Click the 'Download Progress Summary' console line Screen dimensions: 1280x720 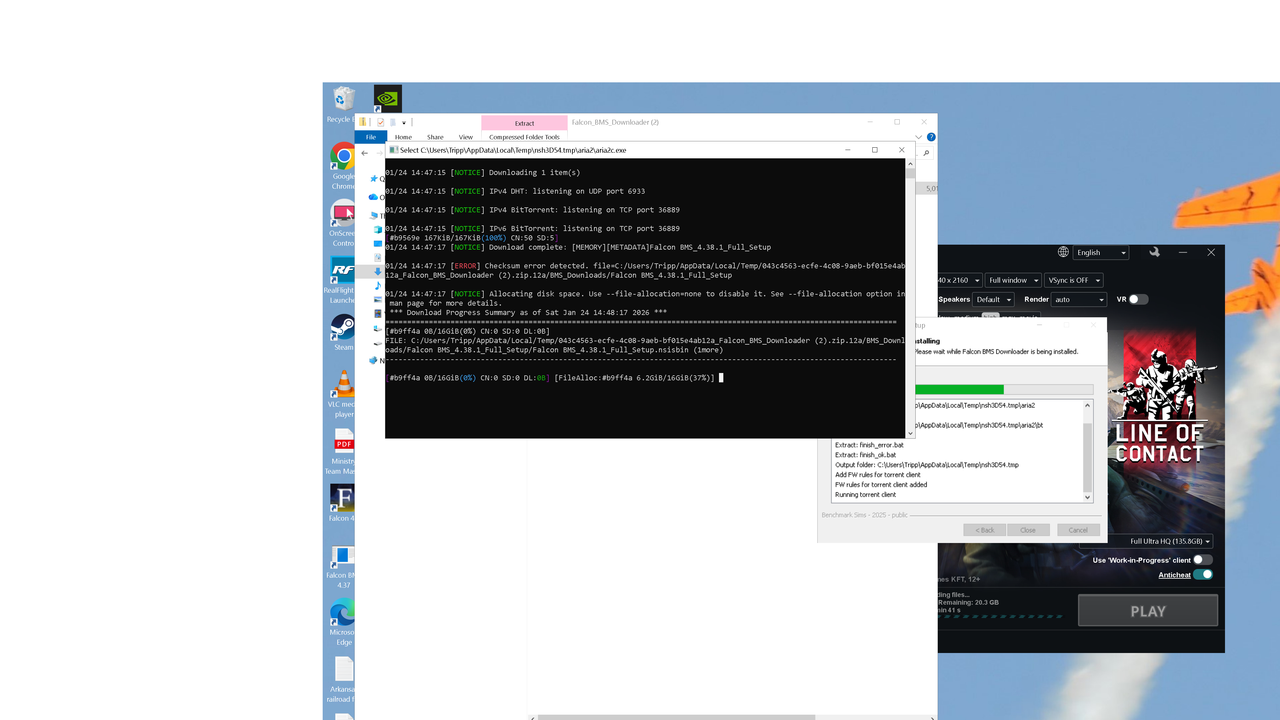click(528, 313)
